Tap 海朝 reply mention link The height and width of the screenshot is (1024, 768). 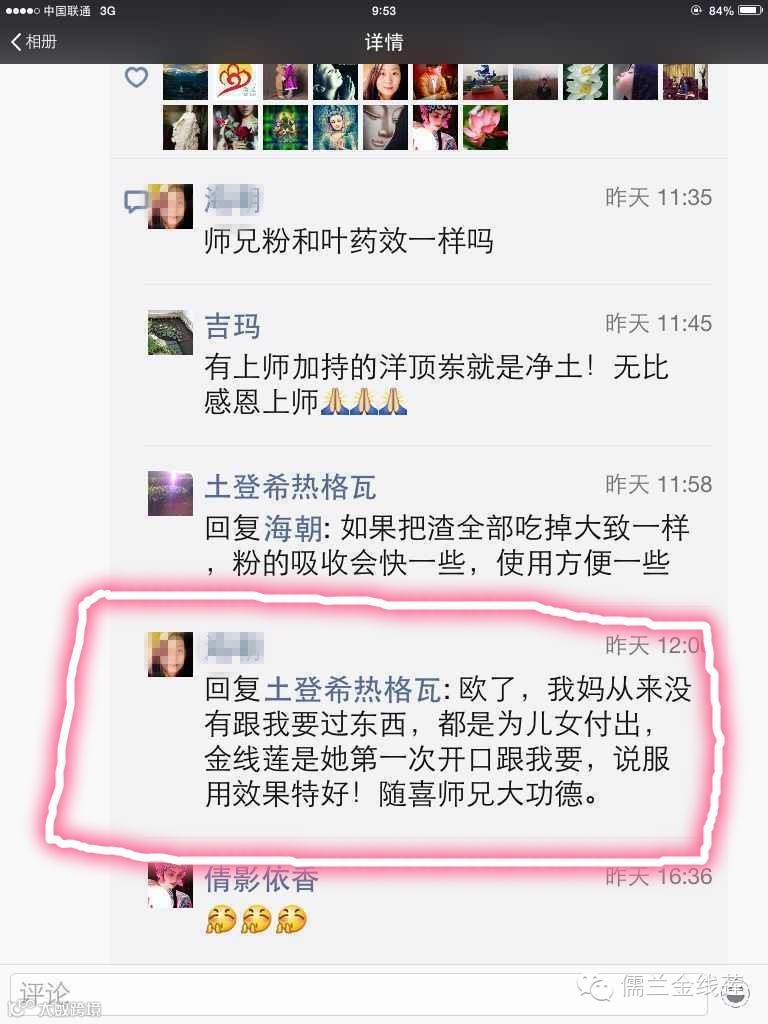pyautogui.click(x=293, y=528)
